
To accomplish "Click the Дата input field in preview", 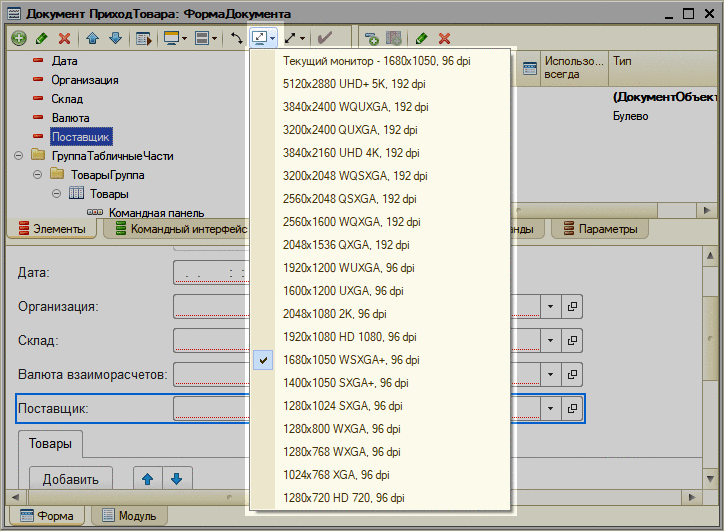I will (x=211, y=272).
